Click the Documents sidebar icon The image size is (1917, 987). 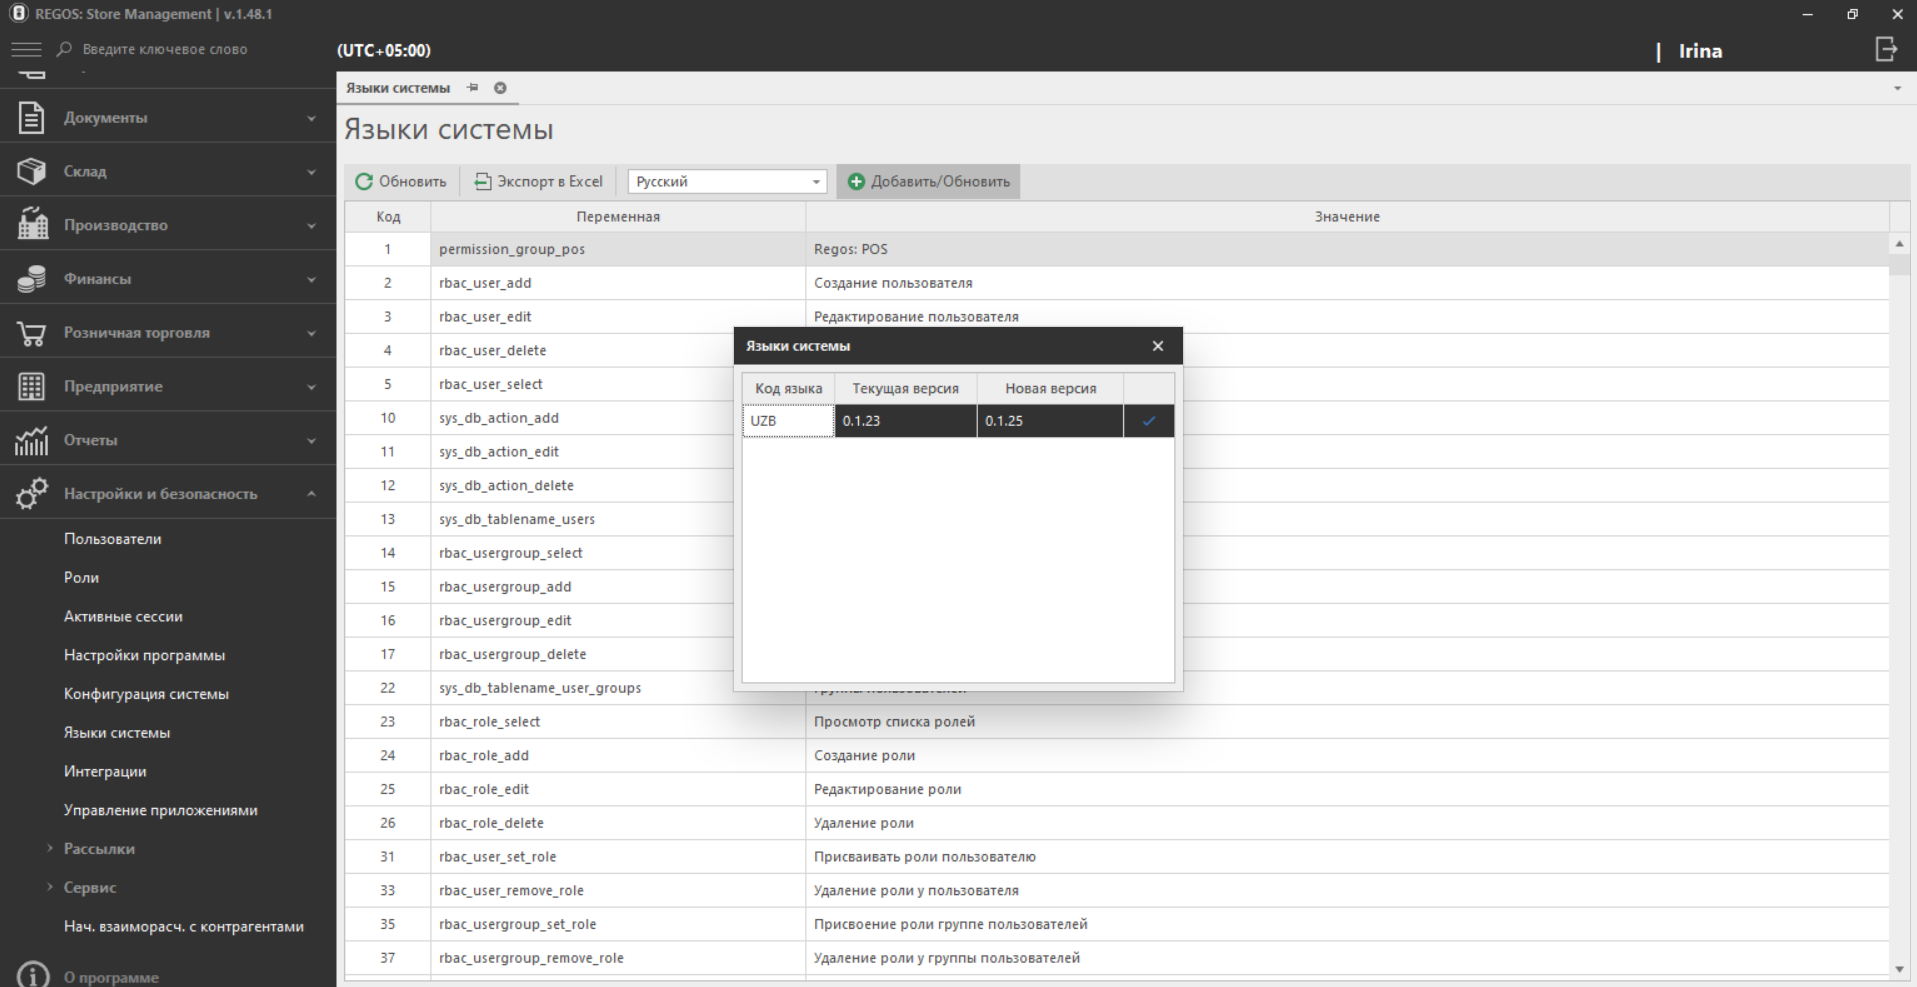coord(32,118)
